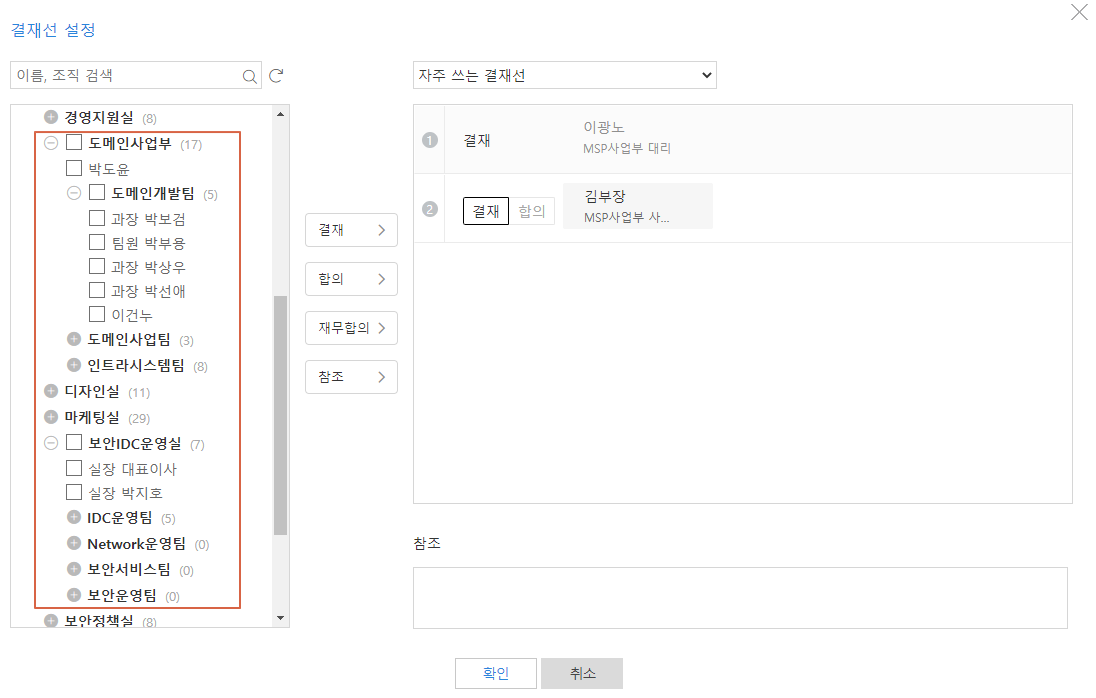Expand the IDC운영팀 plus icon
Image resolution: width=1096 pixels, height=698 pixels.
tap(73, 518)
